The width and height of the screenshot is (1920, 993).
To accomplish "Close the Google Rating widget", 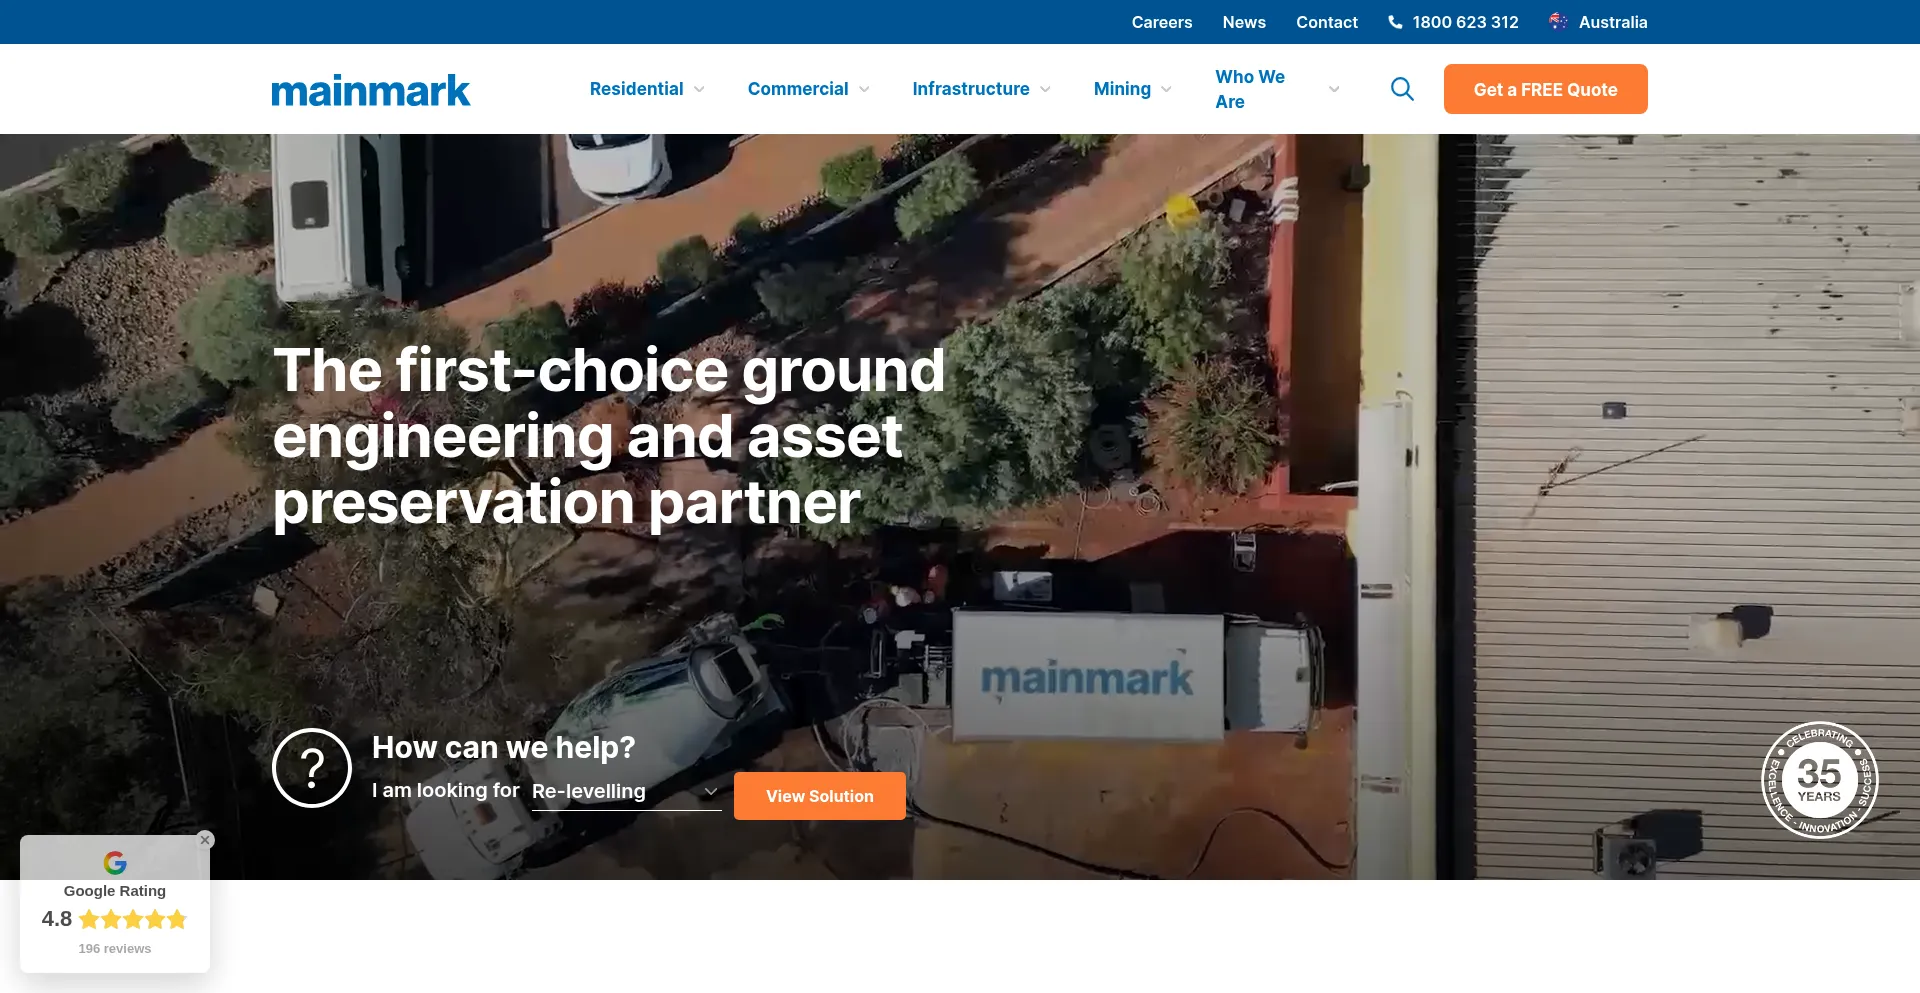I will click(205, 840).
